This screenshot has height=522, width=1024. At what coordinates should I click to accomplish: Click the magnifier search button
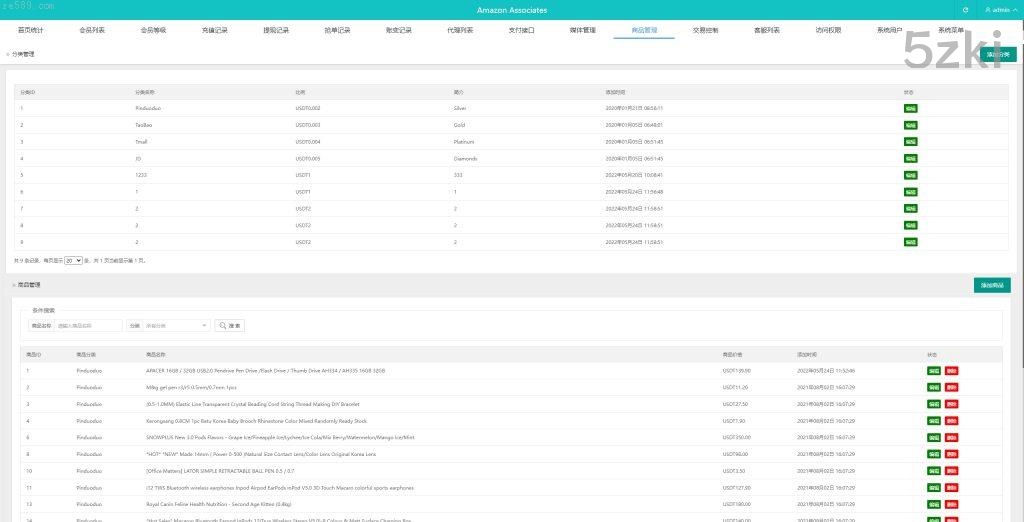pos(229,326)
